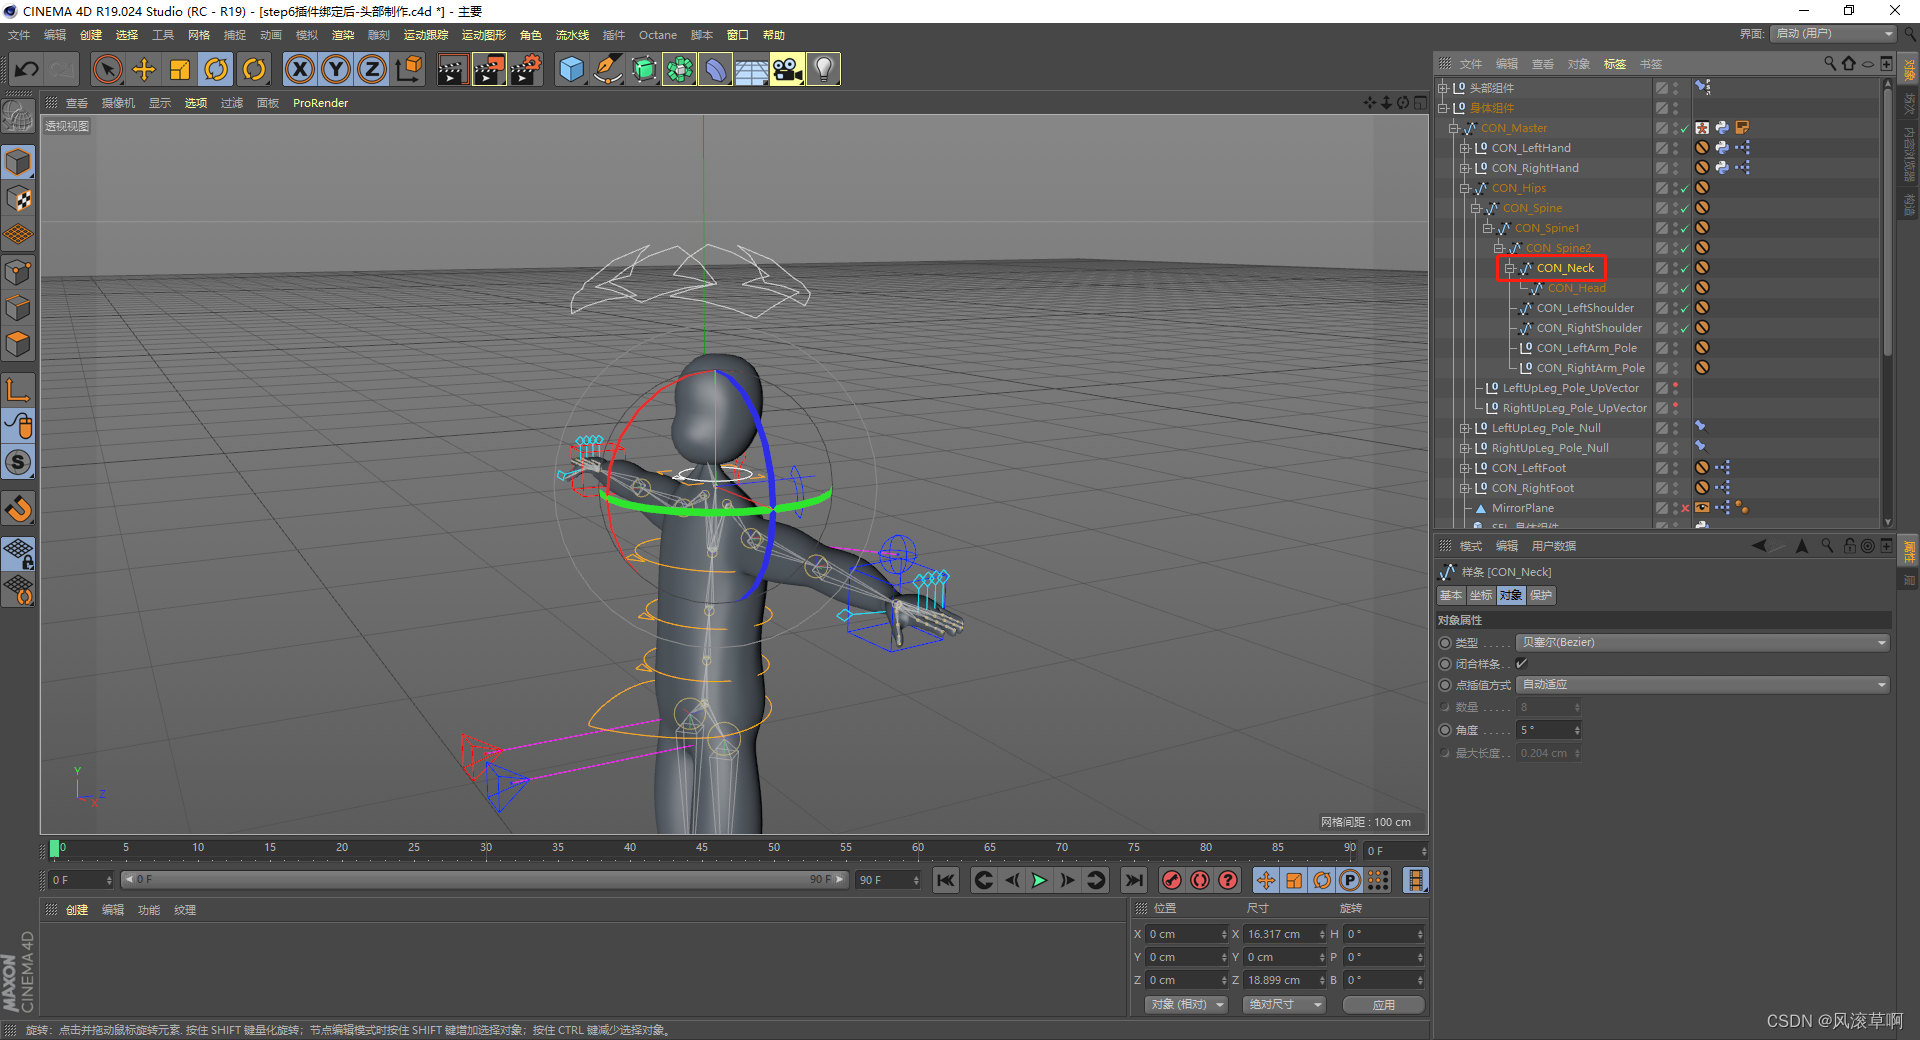Image resolution: width=1920 pixels, height=1040 pixels.
Task: Open the 贝塞尔(Bezier) type dropdown
Action: (1700, 642)
